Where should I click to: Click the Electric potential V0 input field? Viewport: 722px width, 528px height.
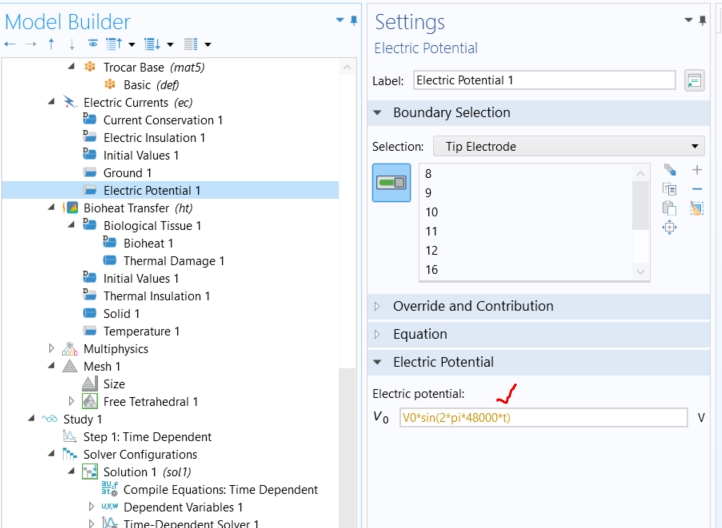pyautogui.click(x=543, y=418)
